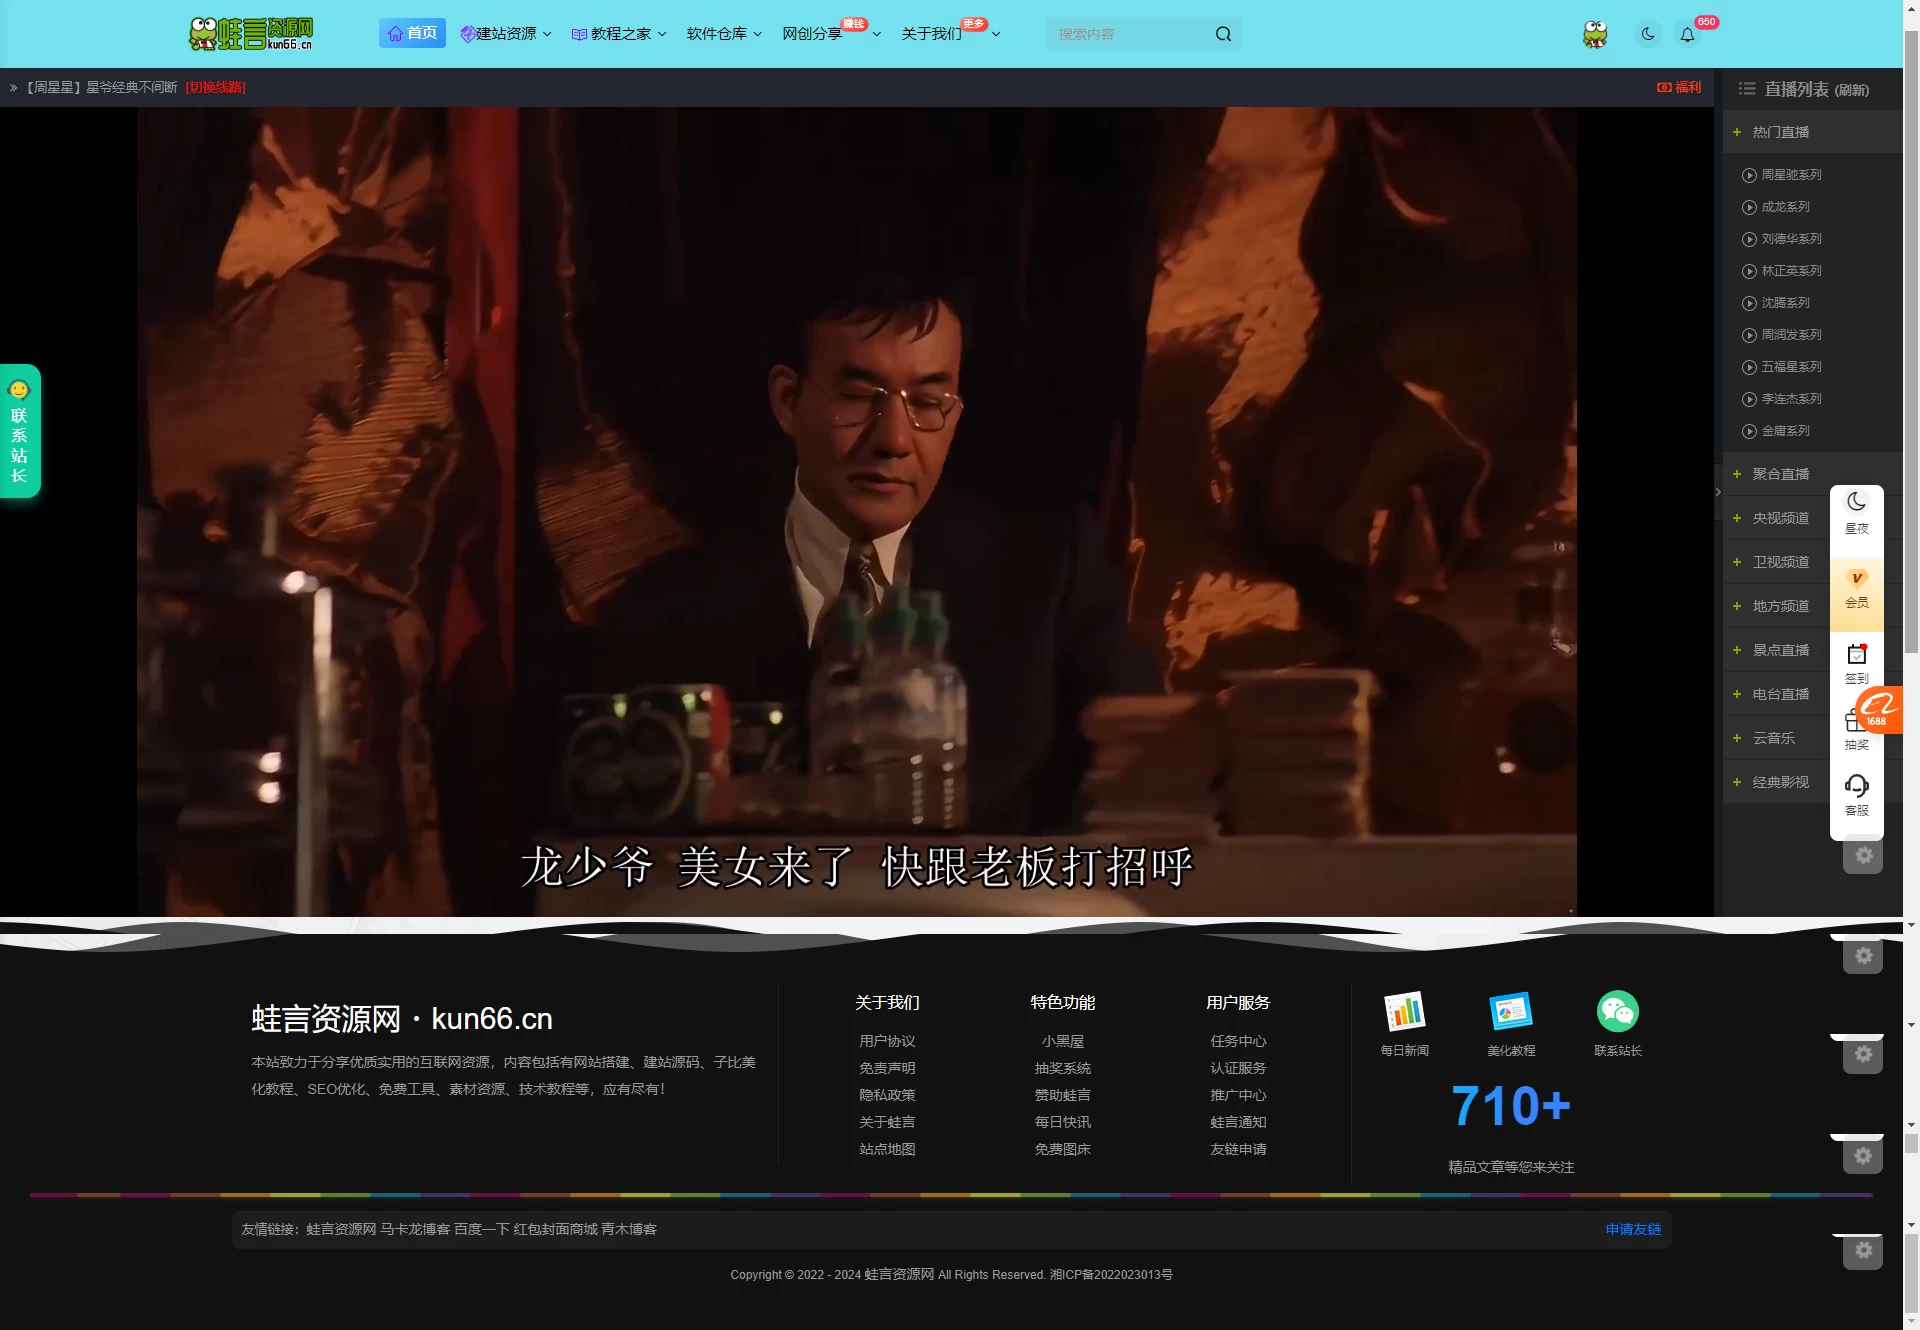Open 关于我们 dropdown menu
The image size is (1920, 1330).
(x=950, y=34)
